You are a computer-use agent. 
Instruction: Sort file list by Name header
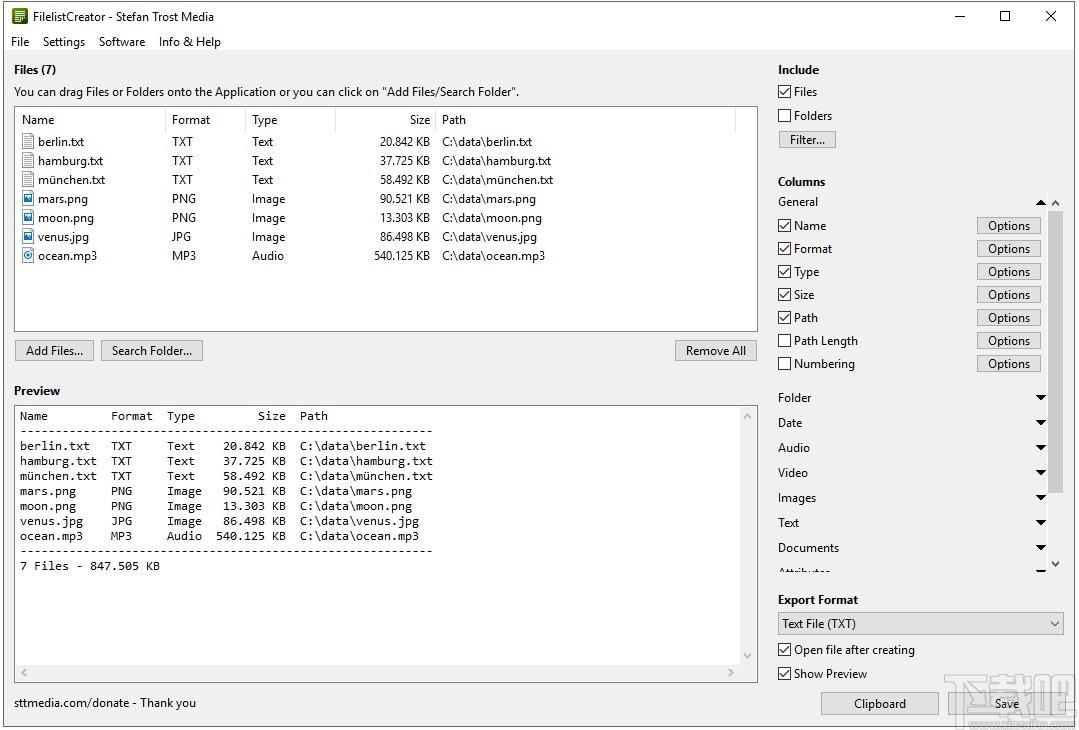(90, 120)
